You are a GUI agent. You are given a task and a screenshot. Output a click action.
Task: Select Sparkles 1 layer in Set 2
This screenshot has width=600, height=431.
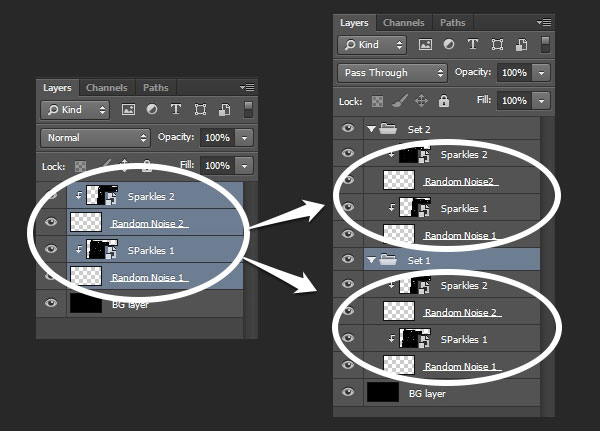[x=452, y=207]
